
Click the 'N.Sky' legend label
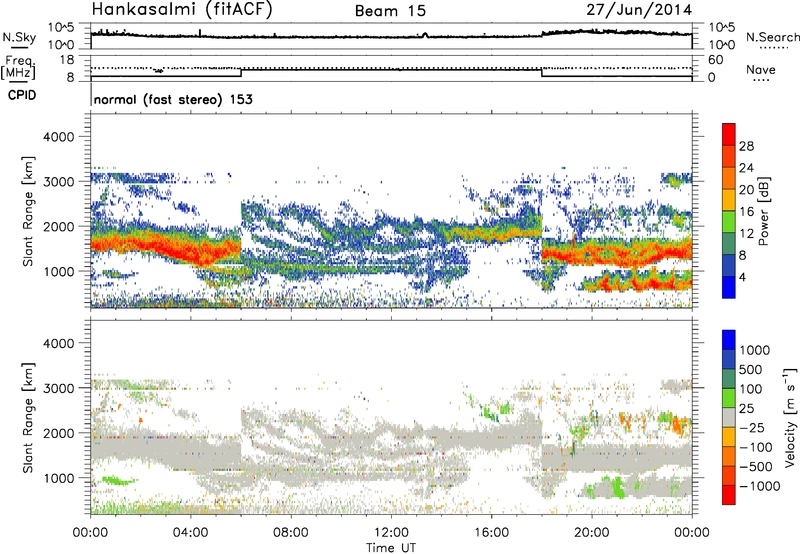point(19,37)
